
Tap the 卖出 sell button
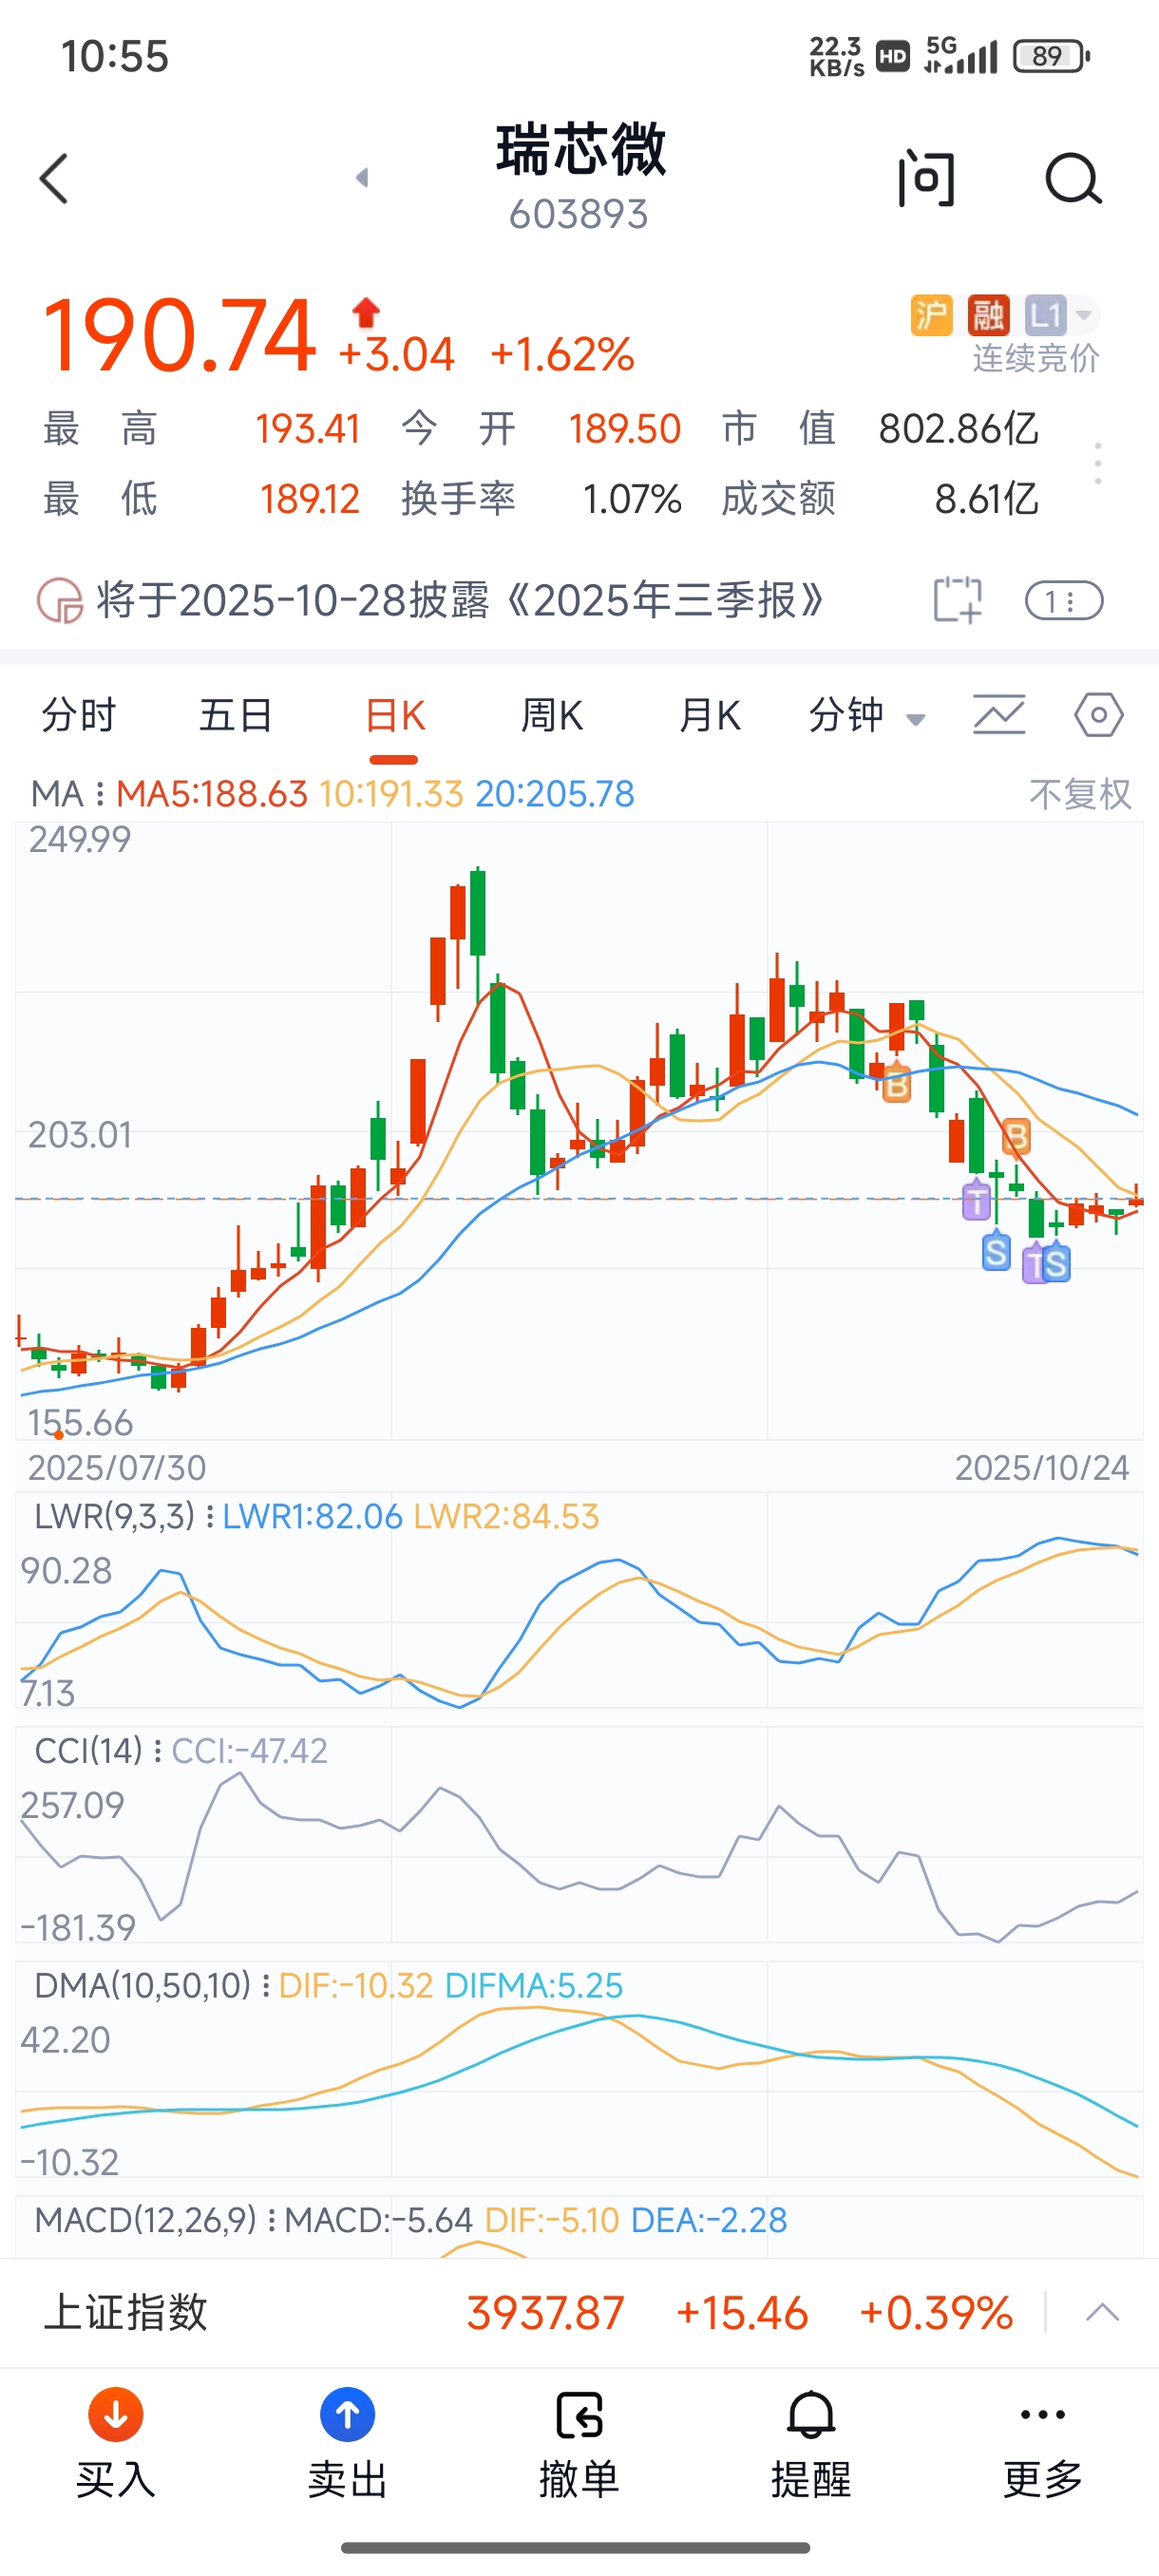[347, 2444]
